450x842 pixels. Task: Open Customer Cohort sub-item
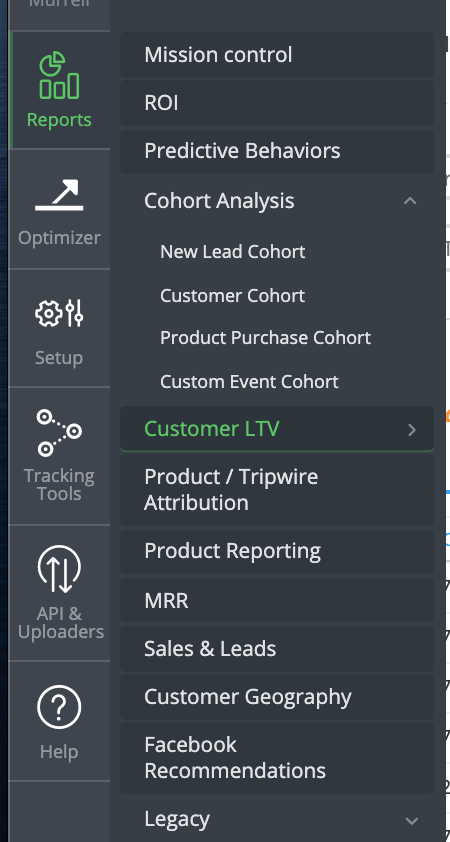[x=233, y=295]
